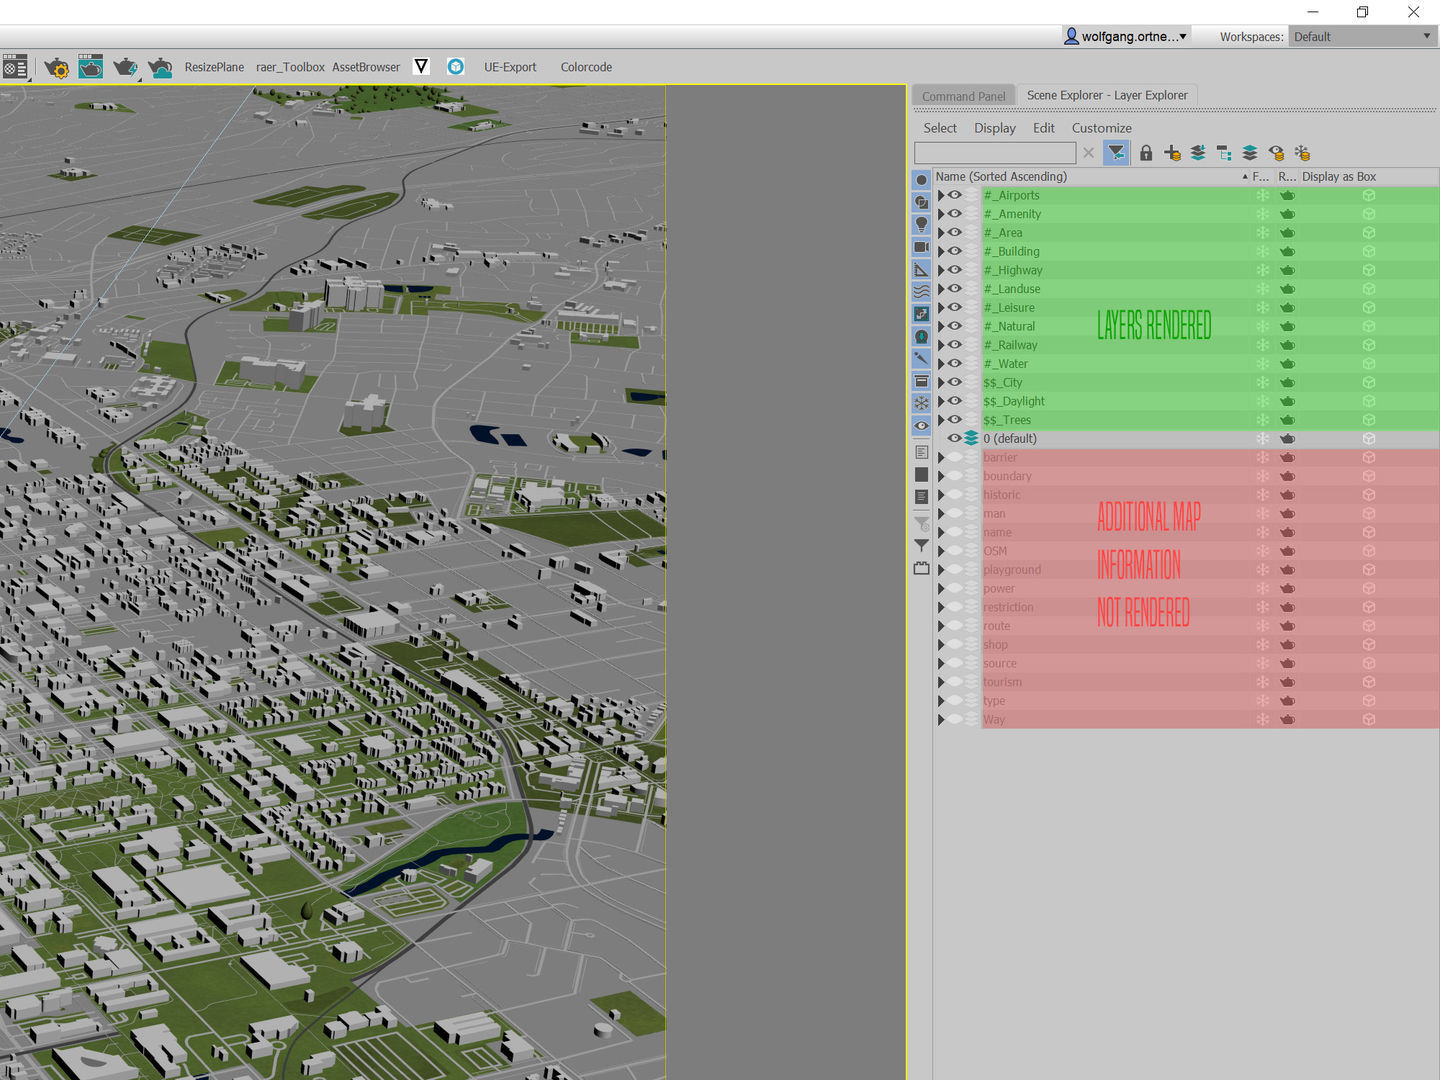Click the blue cube toolbar icon

456,66
